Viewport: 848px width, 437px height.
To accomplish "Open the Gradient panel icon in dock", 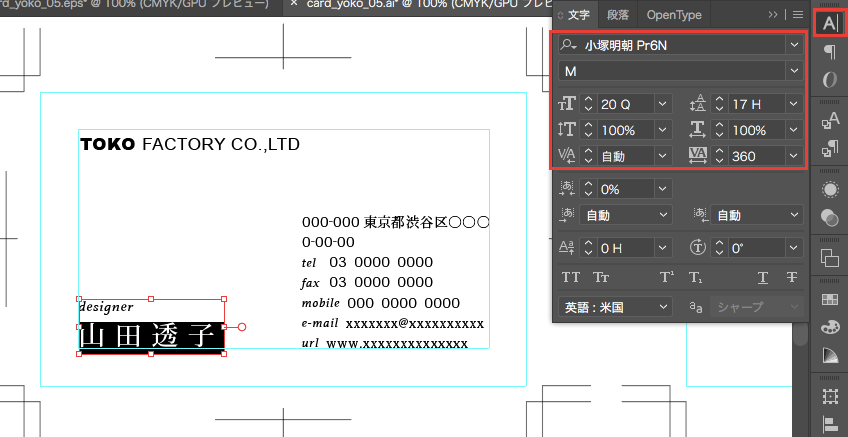I will [830, 355].
